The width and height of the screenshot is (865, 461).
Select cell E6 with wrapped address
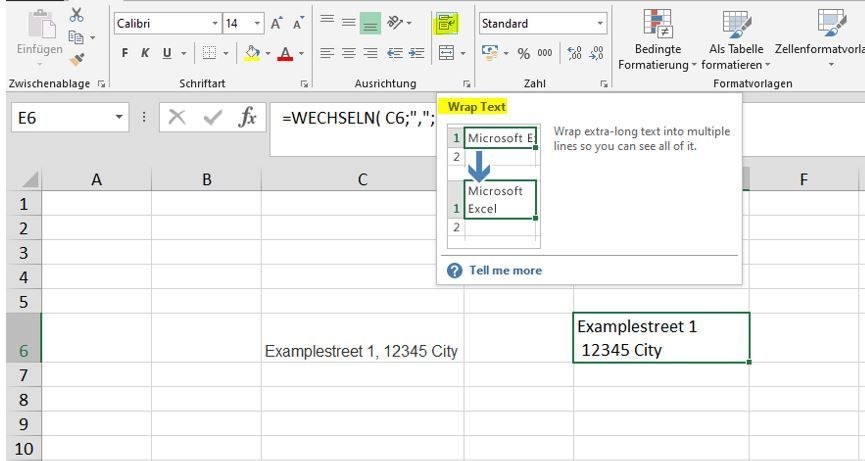(661, 337)
